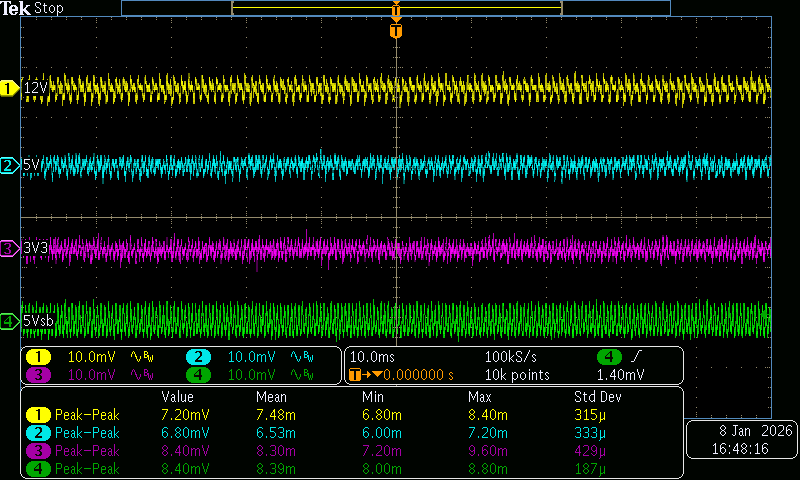The height and width of the screenshot is (480, 800).
Task: Select the trigger source channel 4 badge
Action: (x=608, y=357)
